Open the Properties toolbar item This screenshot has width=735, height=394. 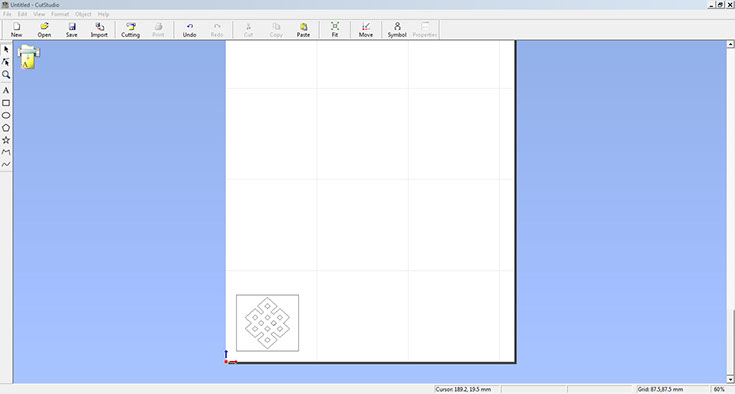[x=425, y=30]
